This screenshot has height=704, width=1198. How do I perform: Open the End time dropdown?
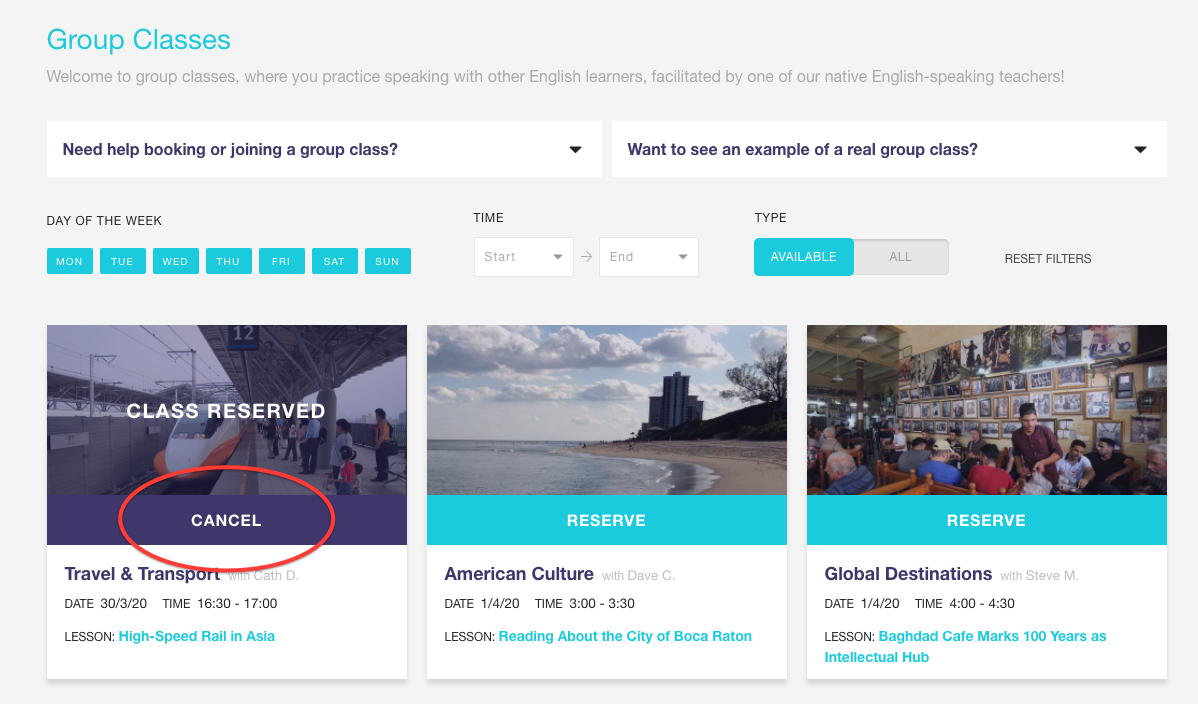[x=649, y=257]
